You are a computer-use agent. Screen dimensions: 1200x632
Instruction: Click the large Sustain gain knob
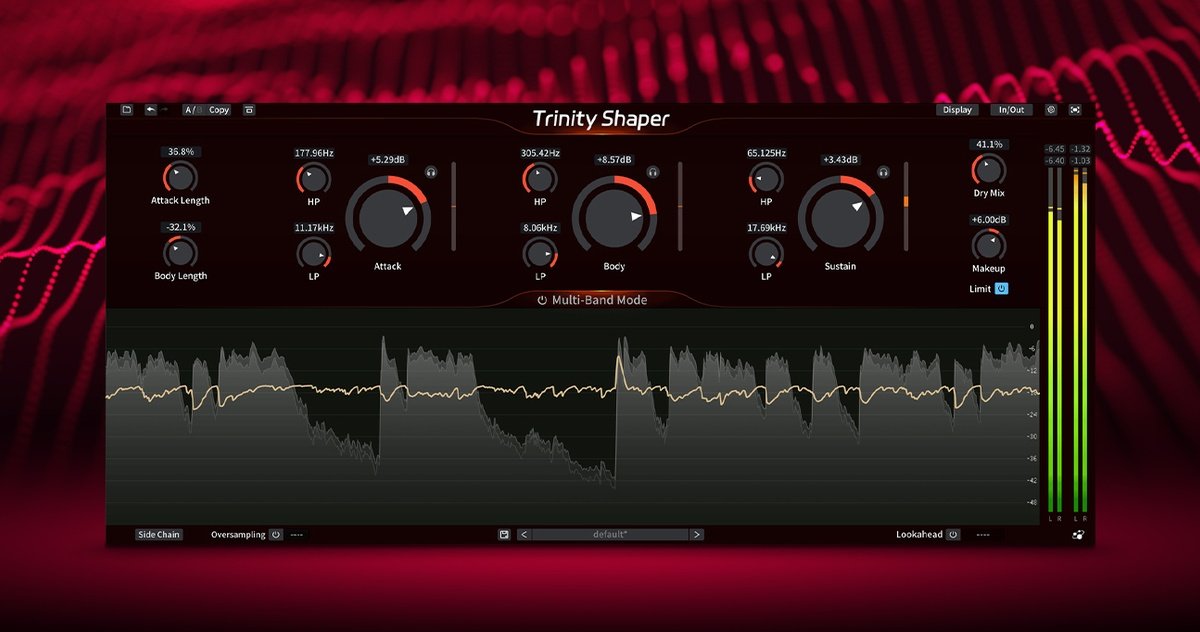[840, 216]
